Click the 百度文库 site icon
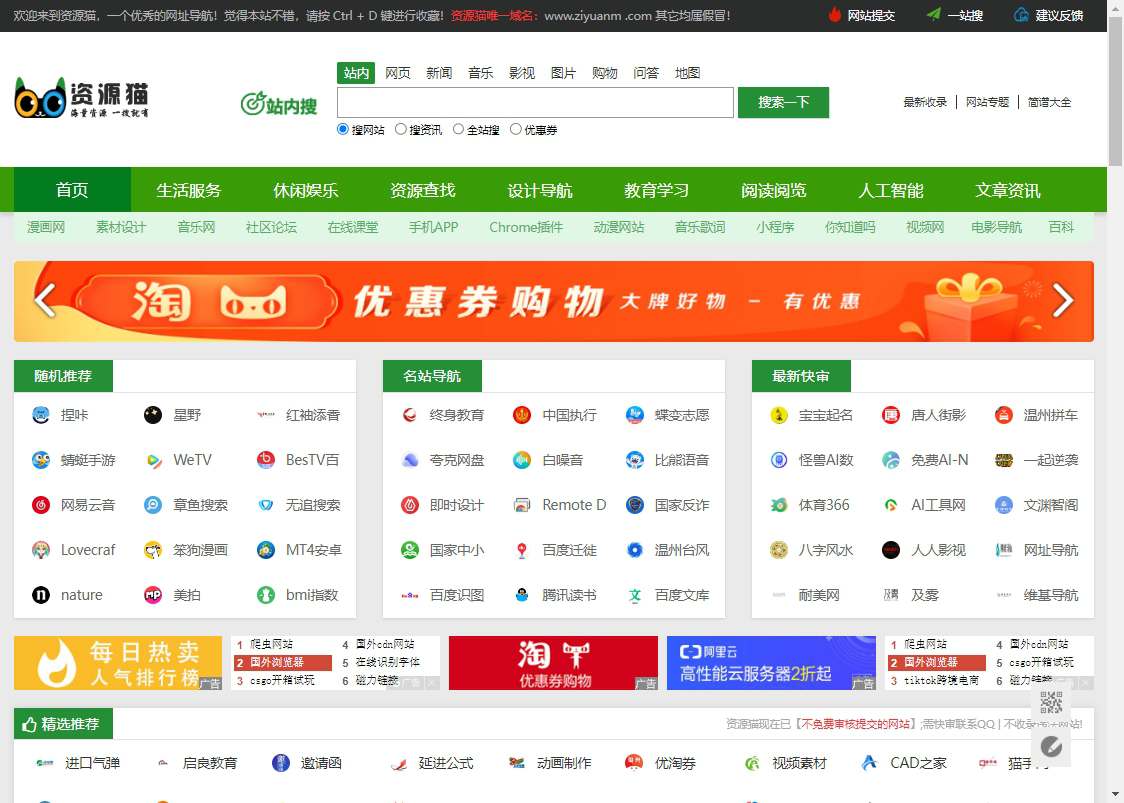1124x803 pixels. [x=635, y=594]
